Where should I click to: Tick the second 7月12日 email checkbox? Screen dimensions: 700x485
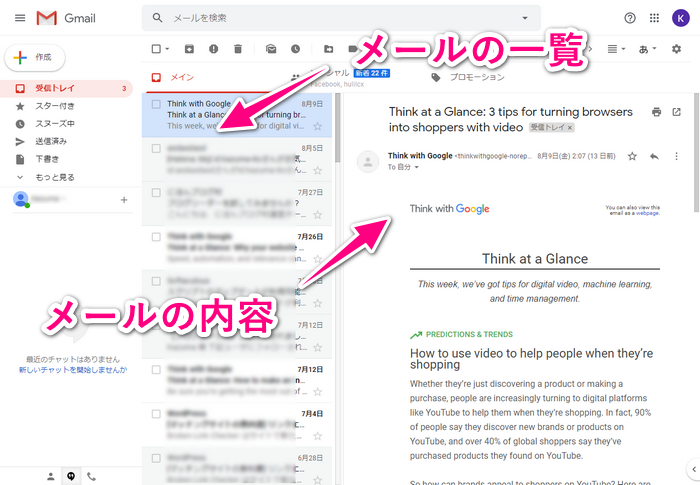click(x=156, y=369)
